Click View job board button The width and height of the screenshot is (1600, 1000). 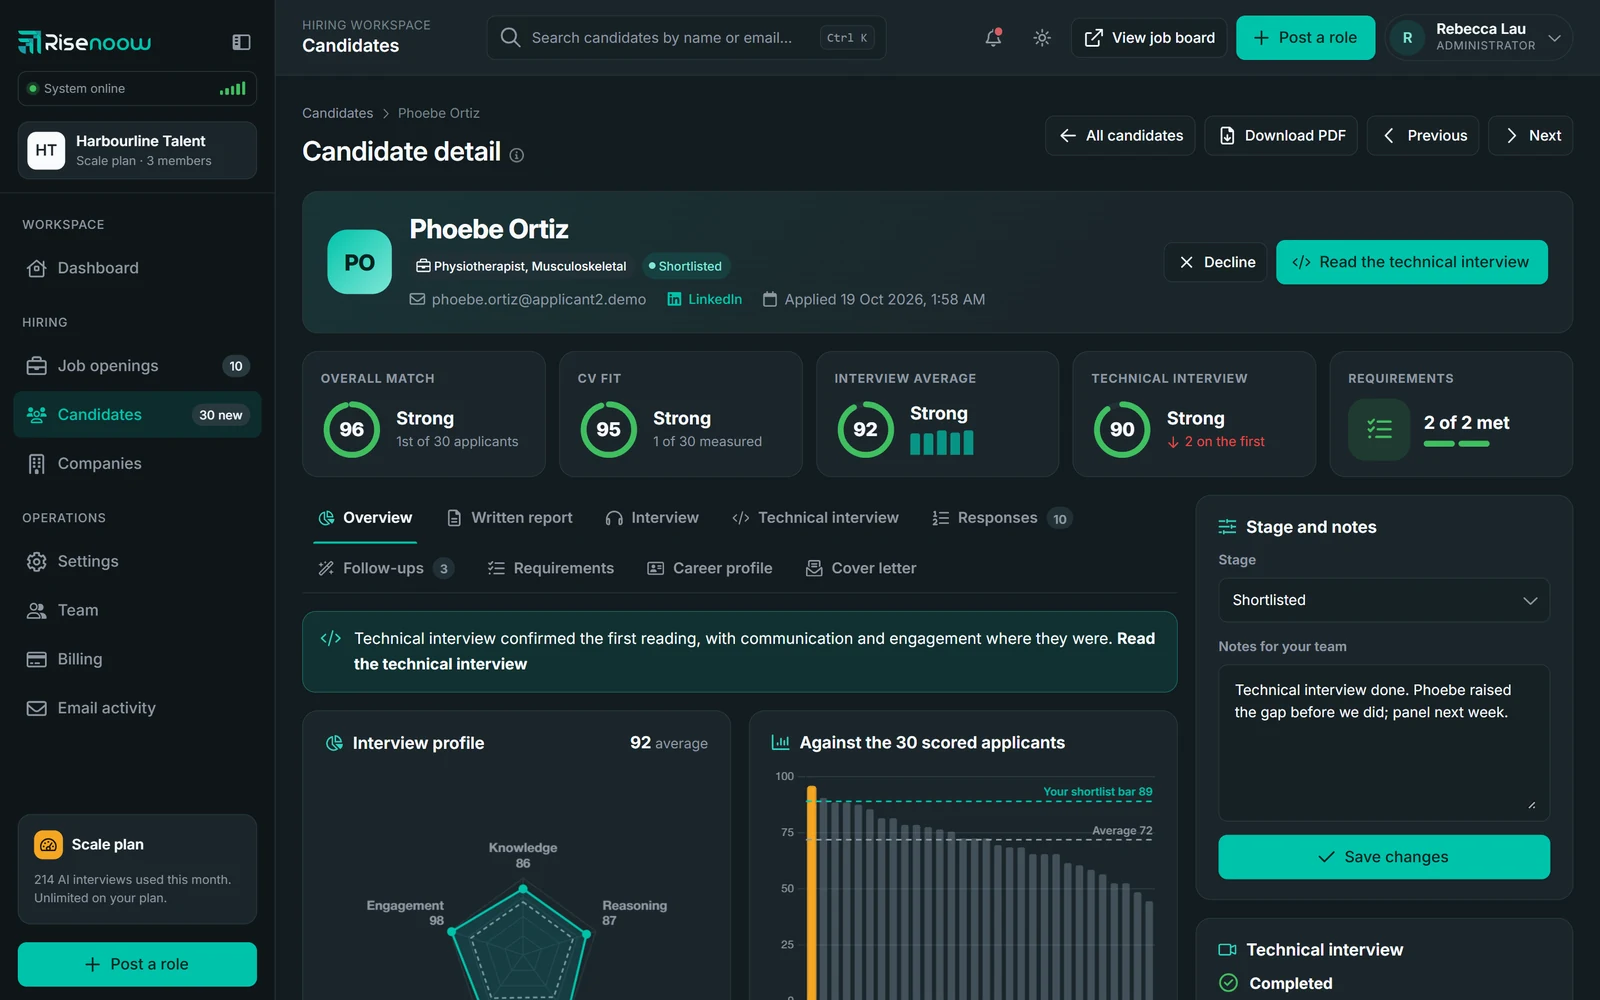[x=1149, y=38]
